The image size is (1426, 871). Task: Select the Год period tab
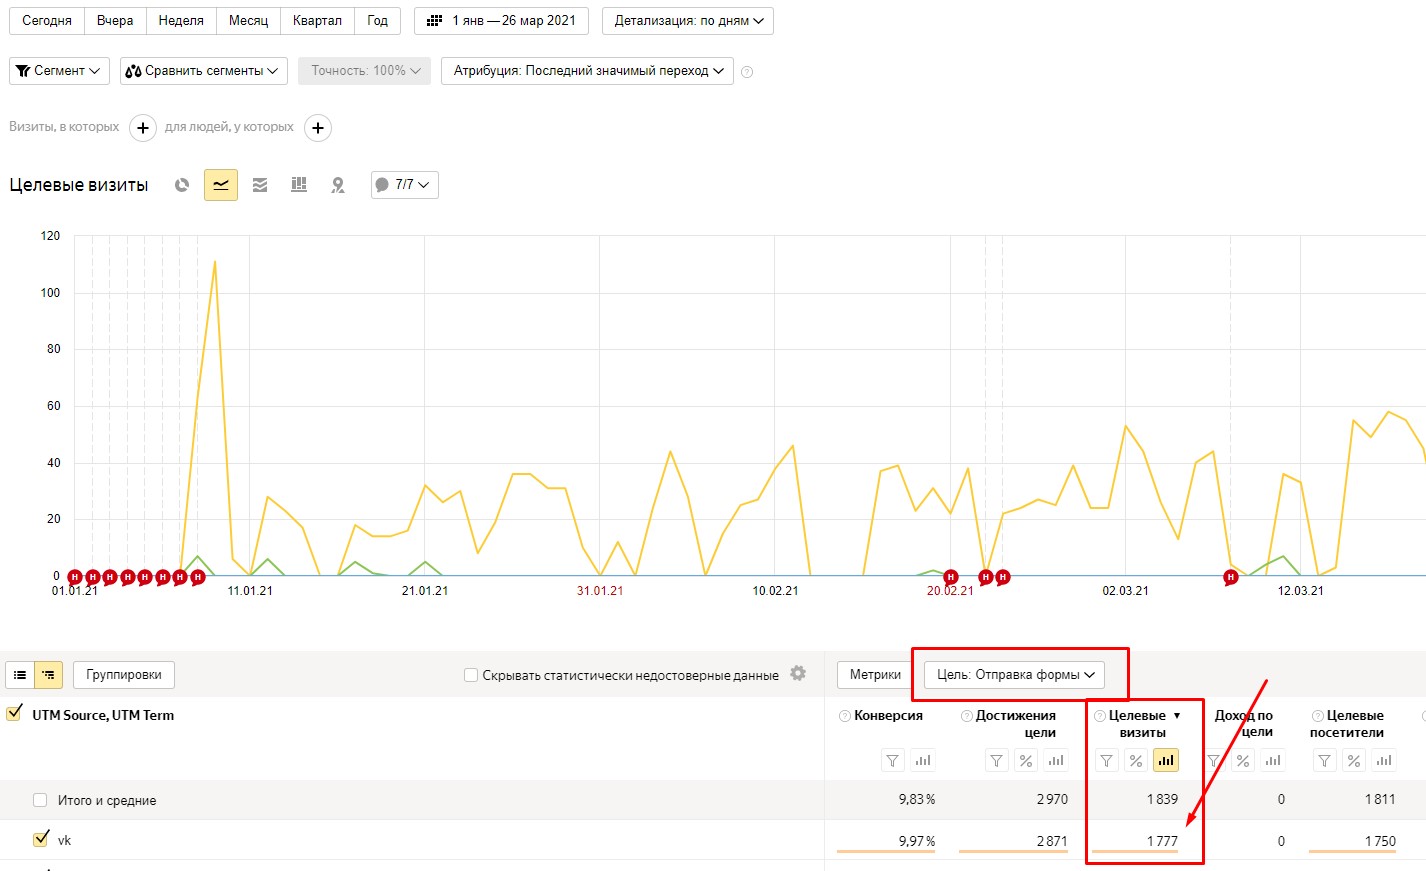(x=377, y=21)
